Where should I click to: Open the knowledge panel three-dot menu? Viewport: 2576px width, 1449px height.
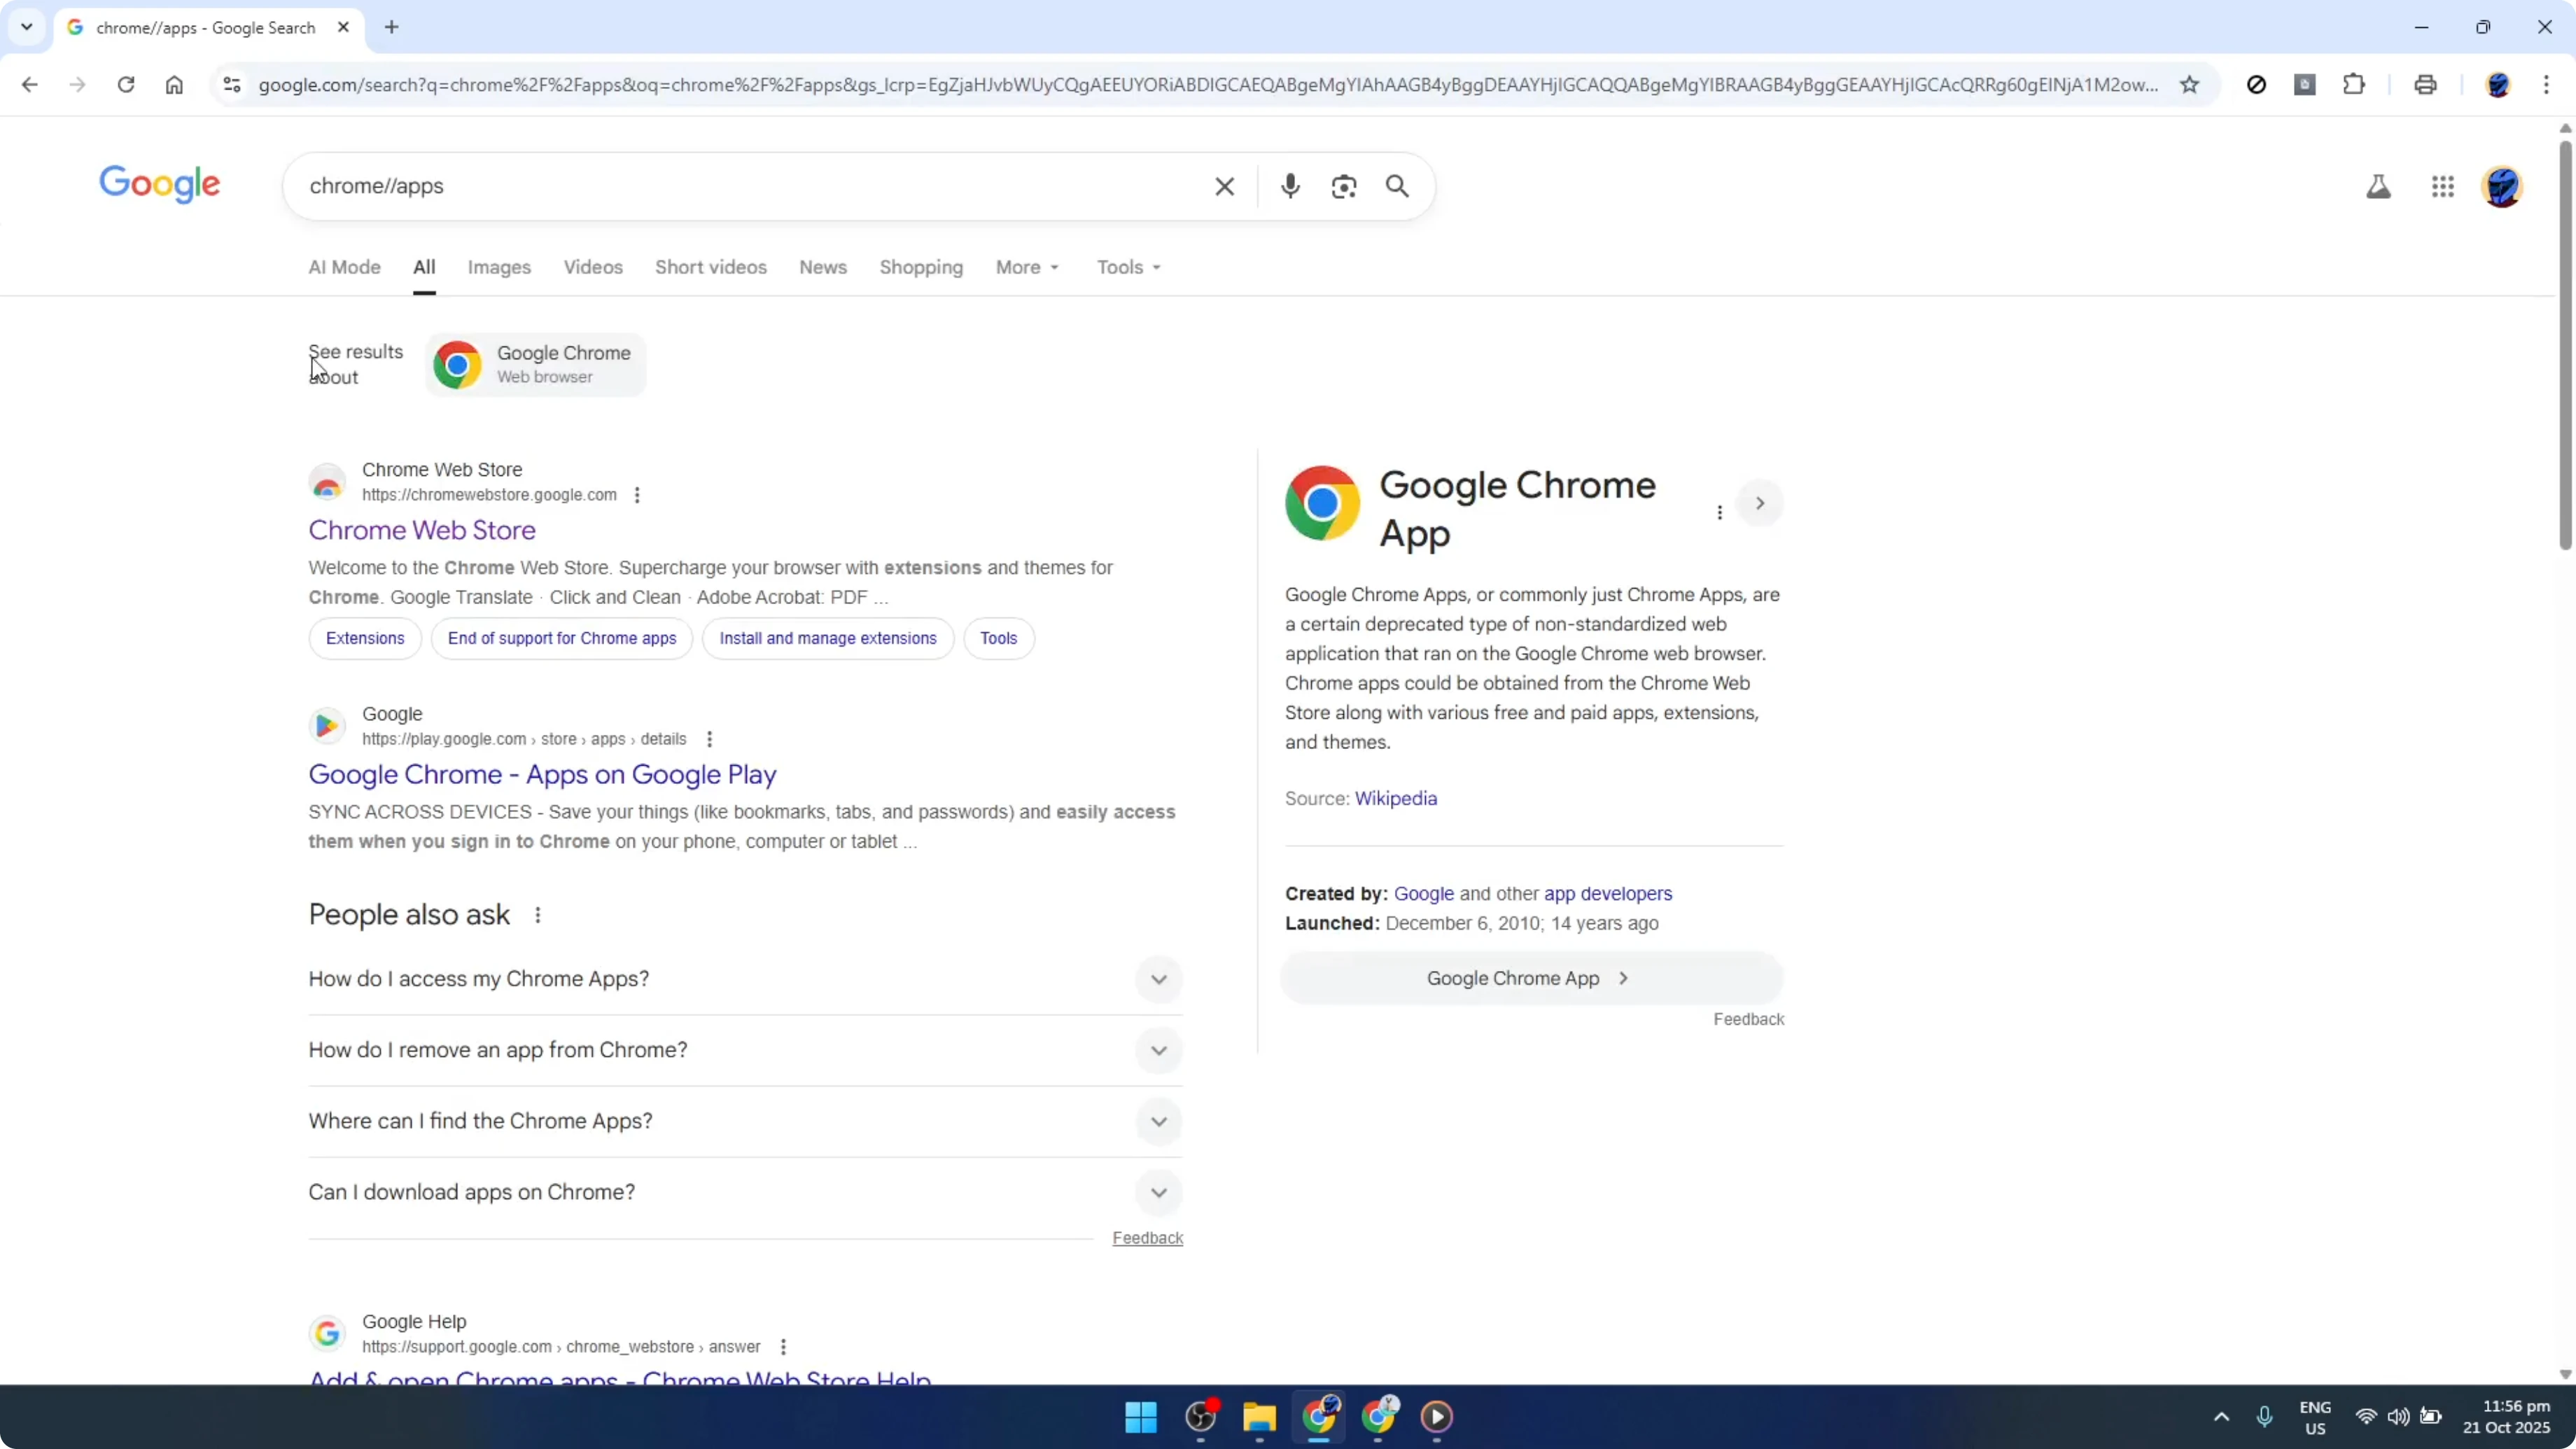pos(1719,512)
